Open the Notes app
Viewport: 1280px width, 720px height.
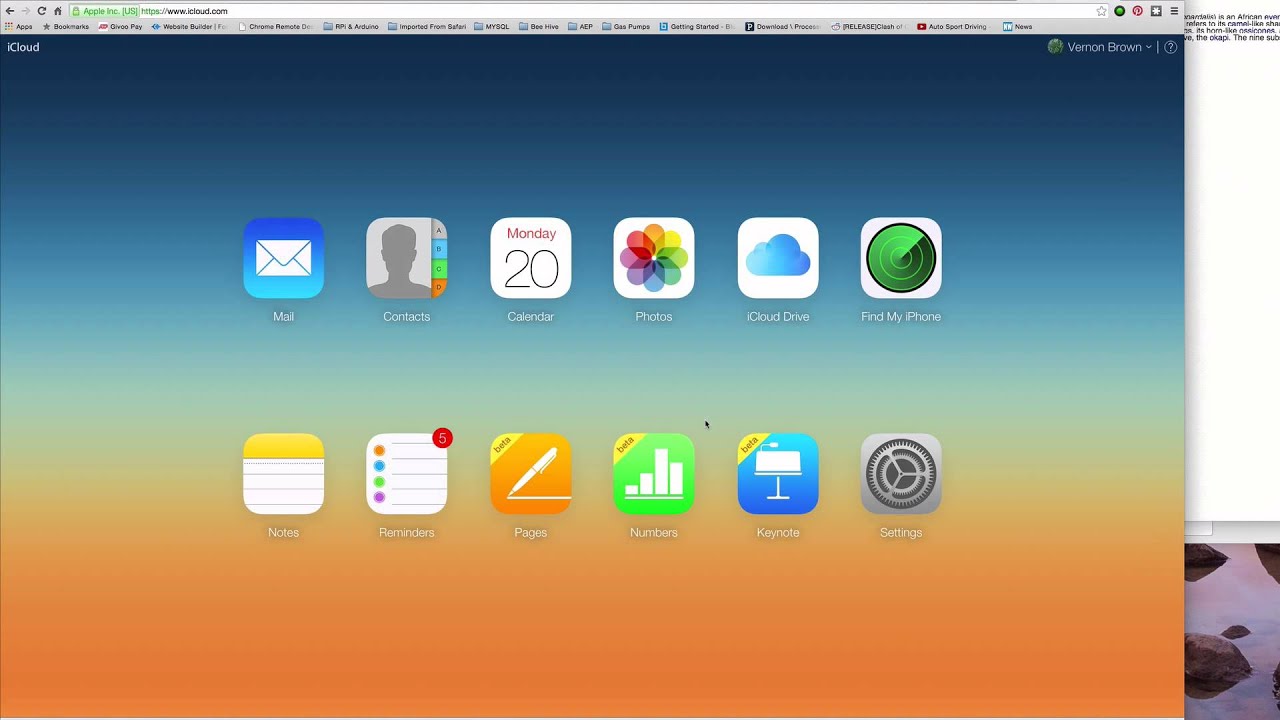click(x=283, y=474)
